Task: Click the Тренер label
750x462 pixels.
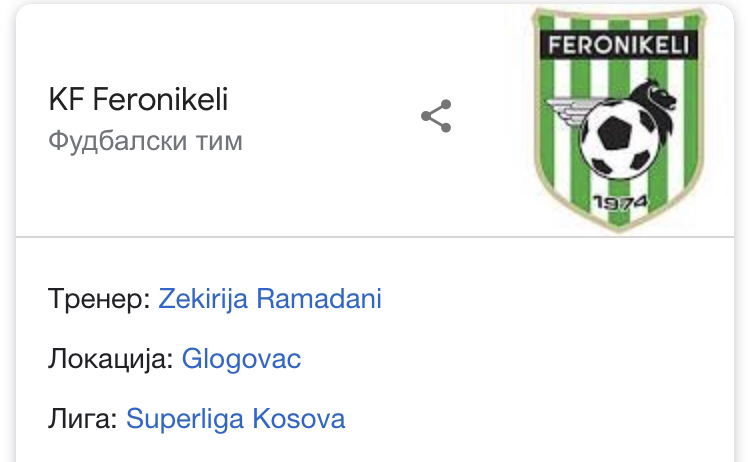Action: click(99, 299)
